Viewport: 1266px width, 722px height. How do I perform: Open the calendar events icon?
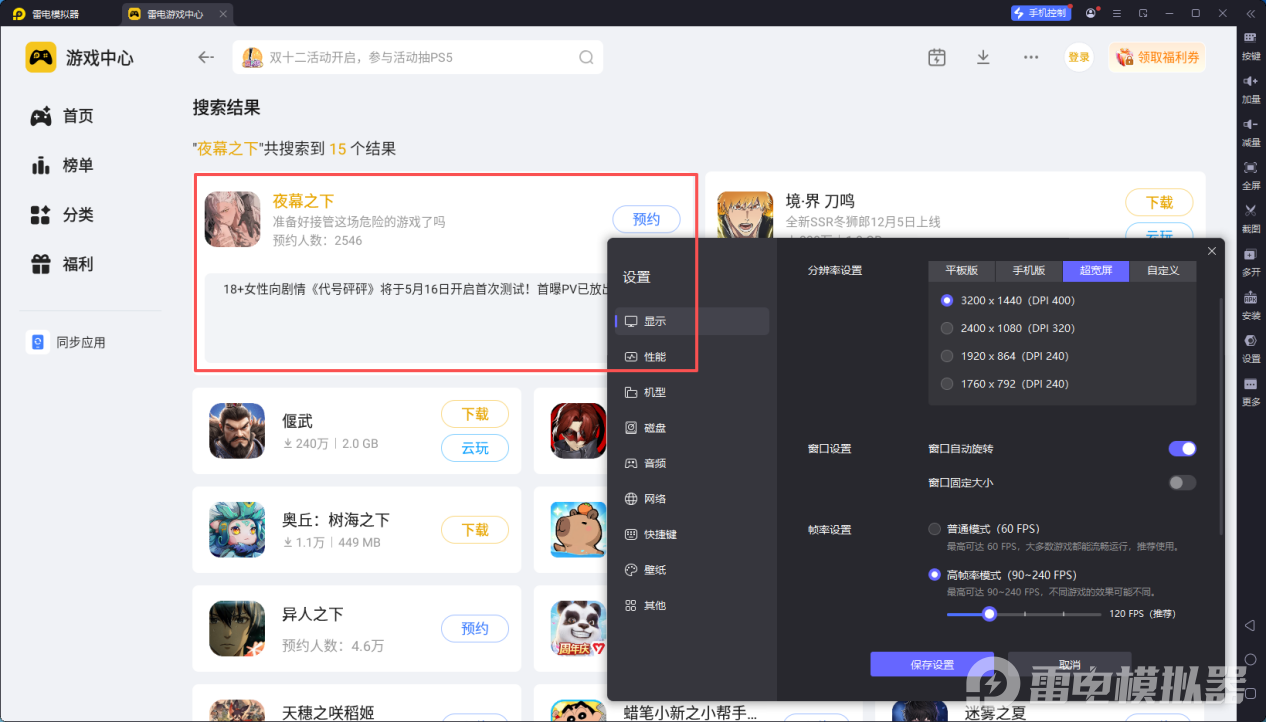(936, 57)
